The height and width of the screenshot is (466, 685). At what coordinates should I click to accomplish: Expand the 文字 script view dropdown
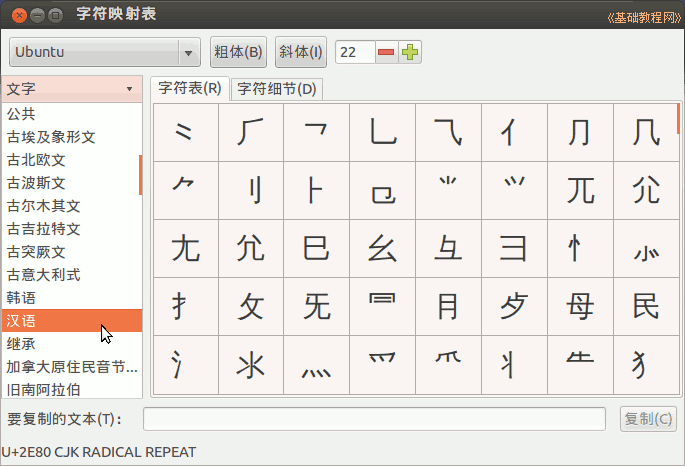(x=71, y=88)
